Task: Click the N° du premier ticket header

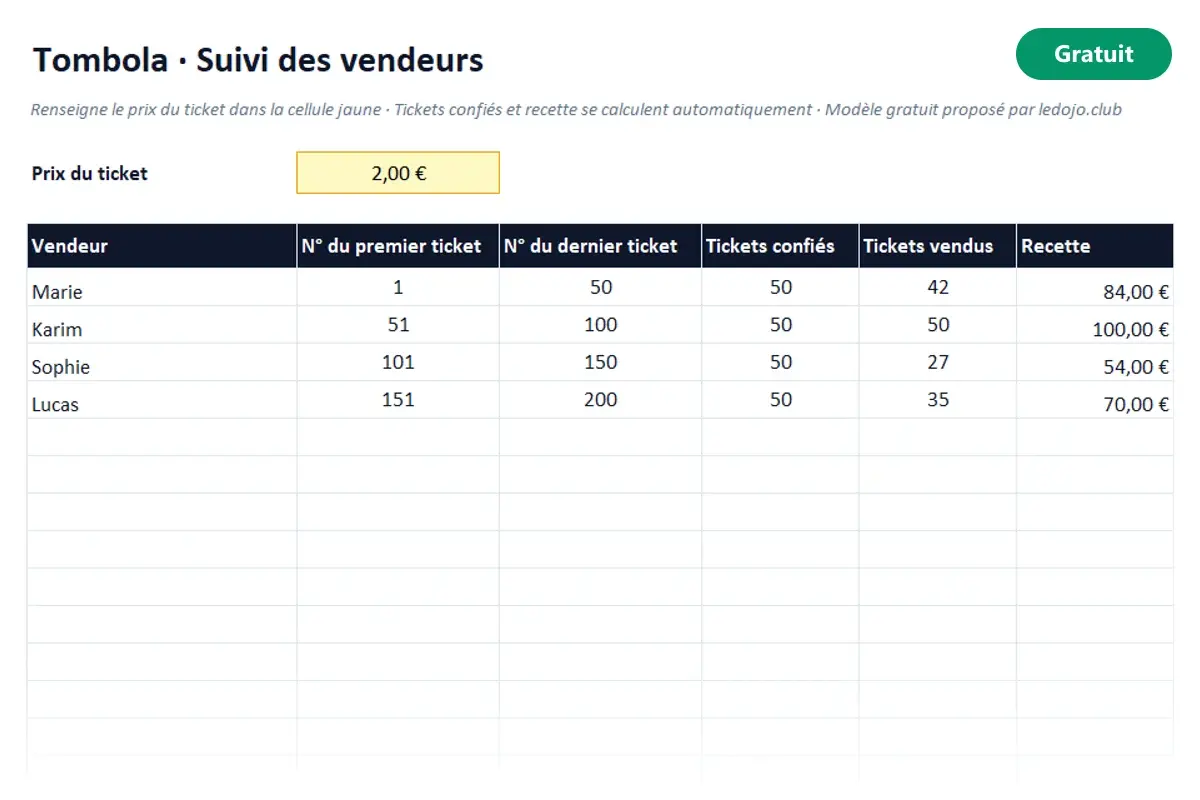Action: [x=398, y=246]
